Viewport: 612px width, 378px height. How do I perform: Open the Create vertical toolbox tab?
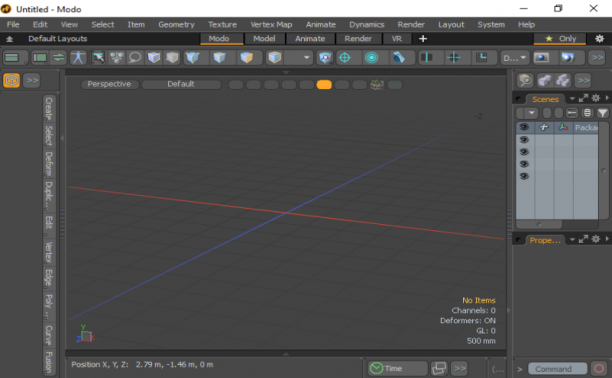[x=49, y=108]
